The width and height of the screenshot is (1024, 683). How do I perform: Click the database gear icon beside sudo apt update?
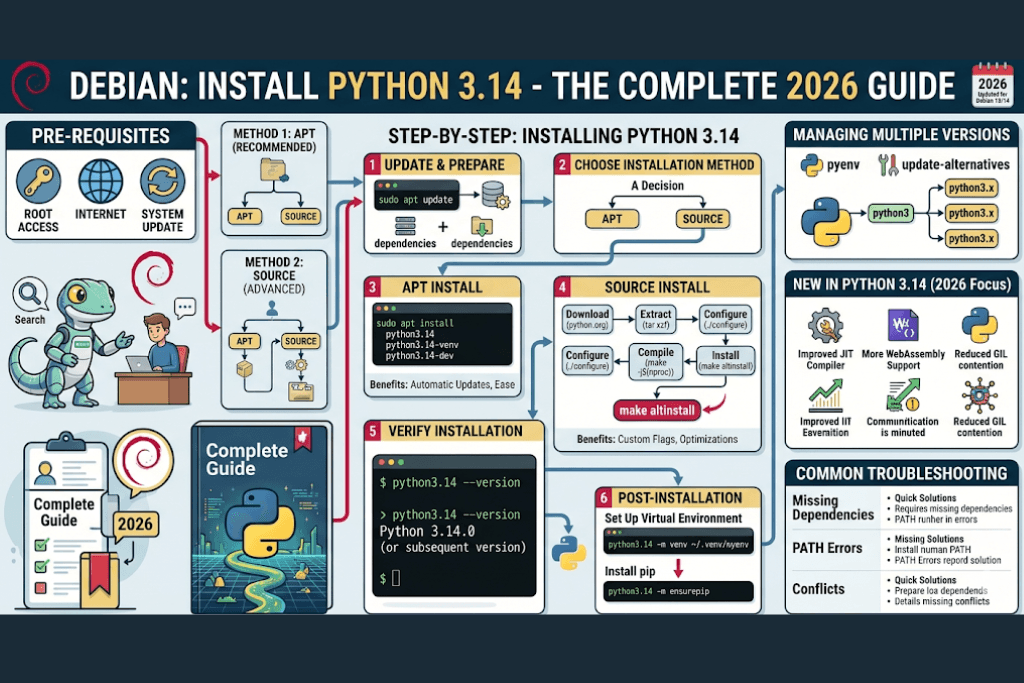tap(495, 195)
